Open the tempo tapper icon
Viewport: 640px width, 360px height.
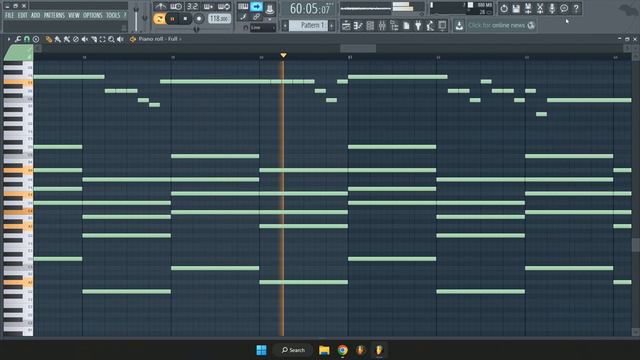(x=430, y=26)
